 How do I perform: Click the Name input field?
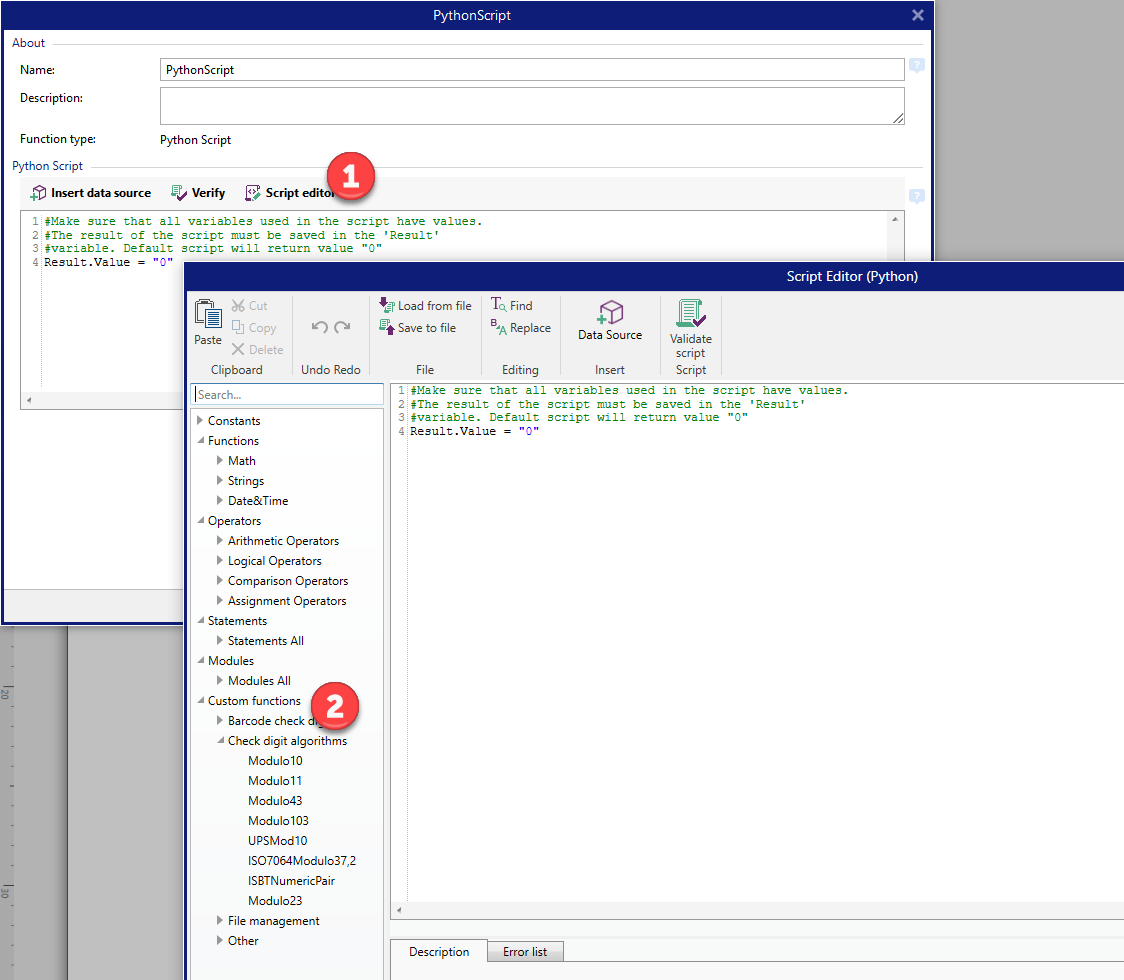[532, 70]
